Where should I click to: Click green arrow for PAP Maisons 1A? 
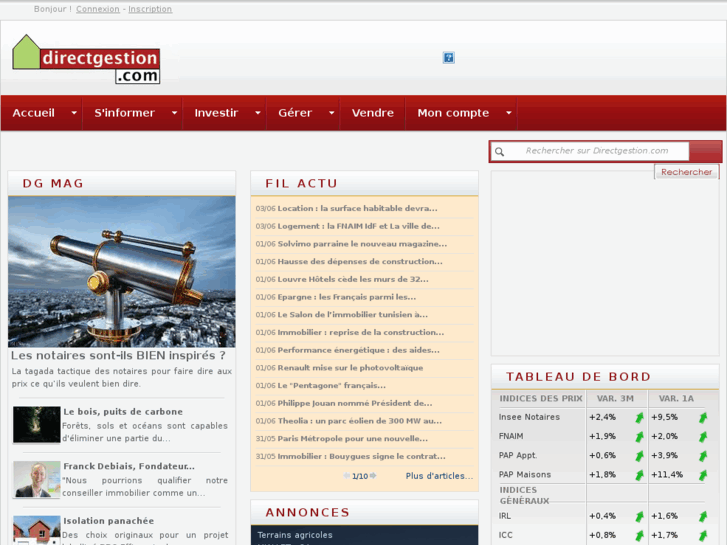click(x=703, y=475)
